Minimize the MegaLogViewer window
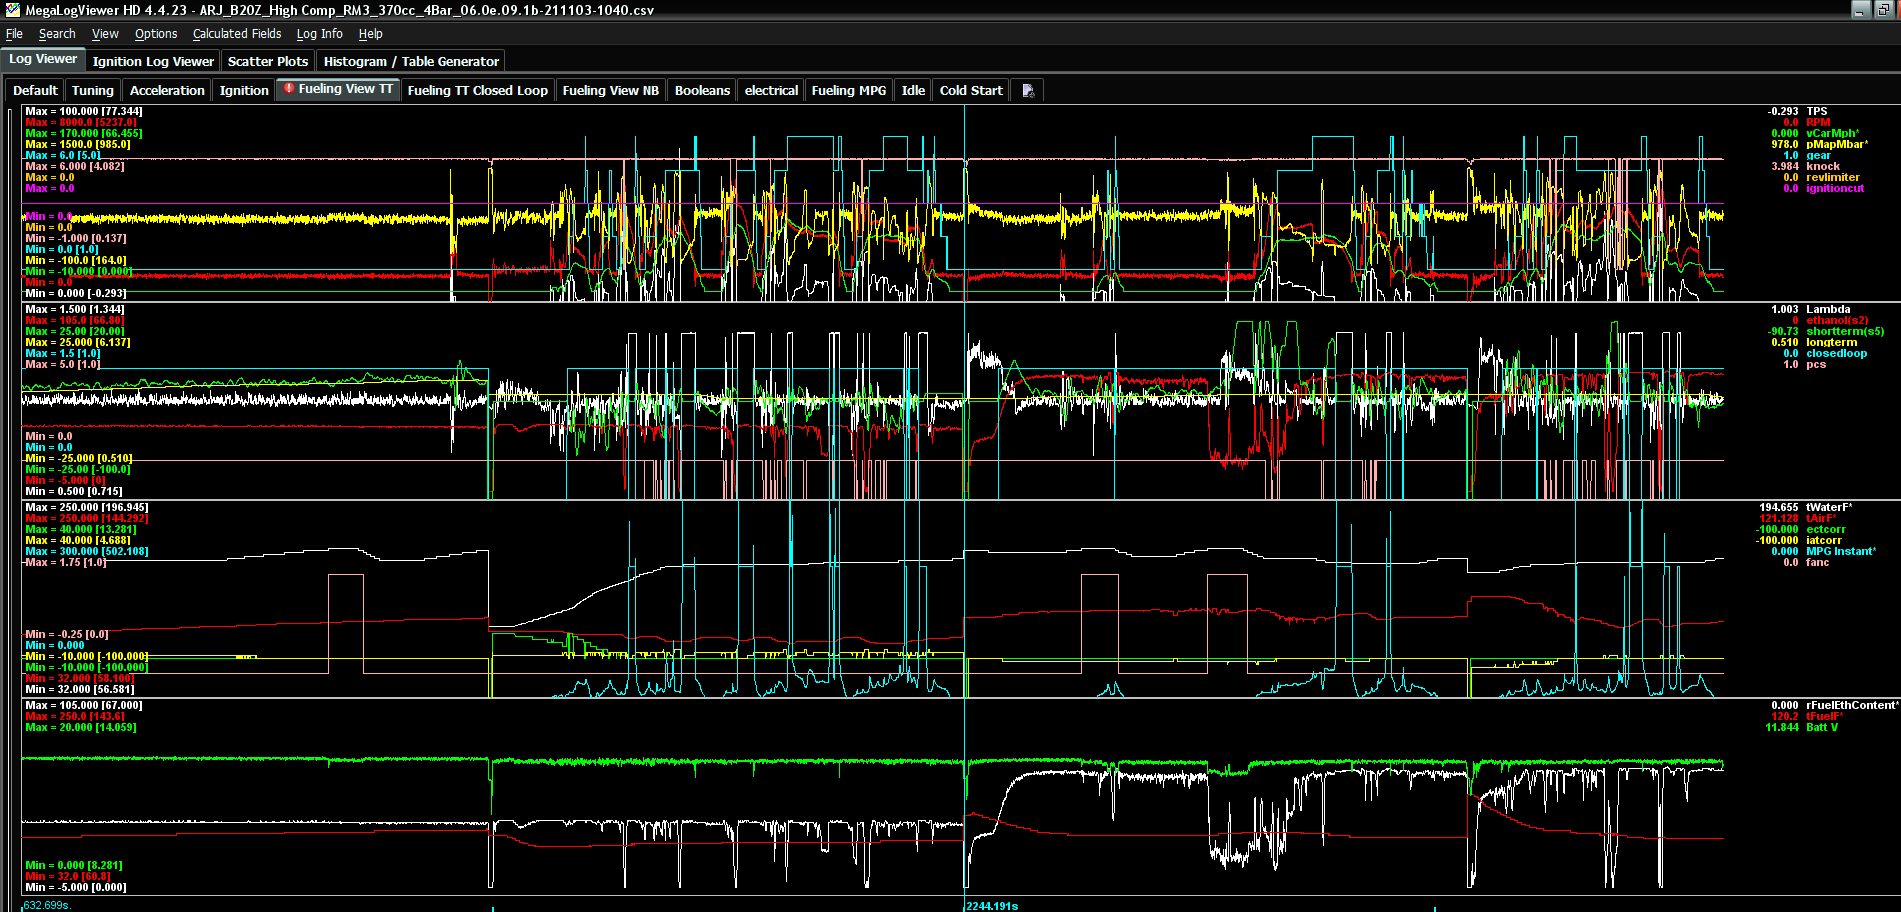Screen dimensions: 1901x912 tap(1860, 10)
